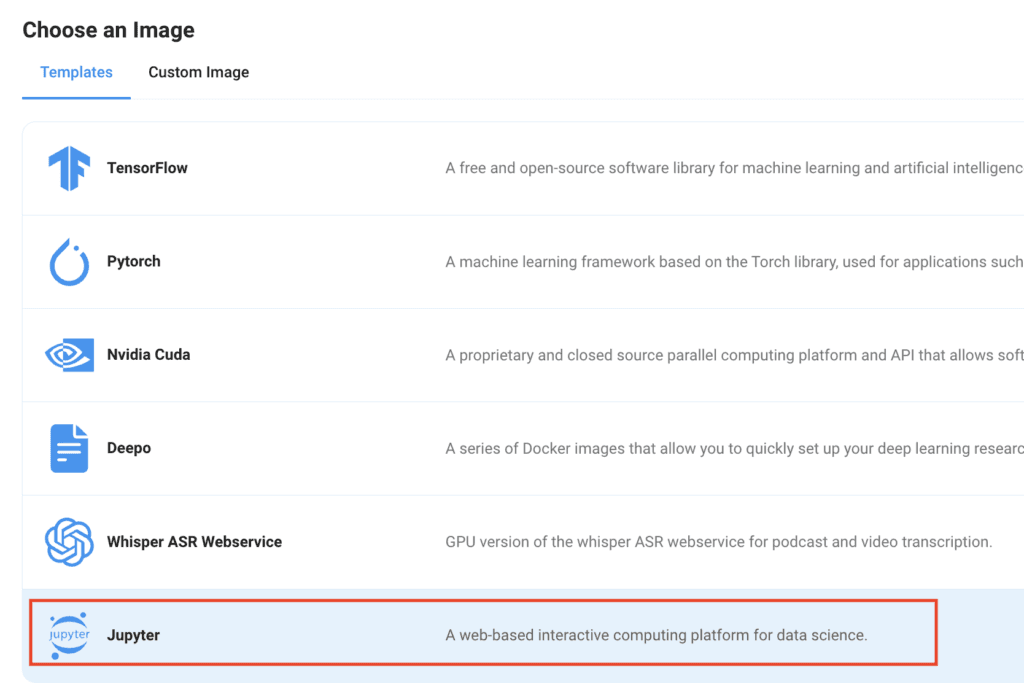Click the Nvidia Cuda eye logo

pos(69,355)
